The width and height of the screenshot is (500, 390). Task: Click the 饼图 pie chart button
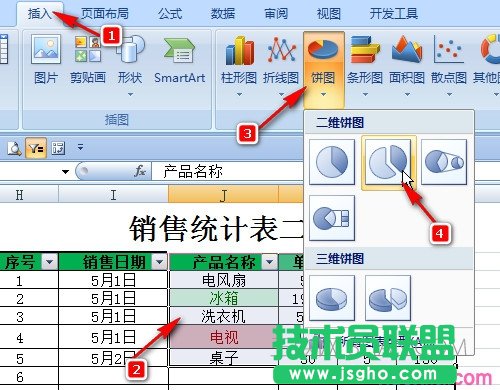coord(323,69)
